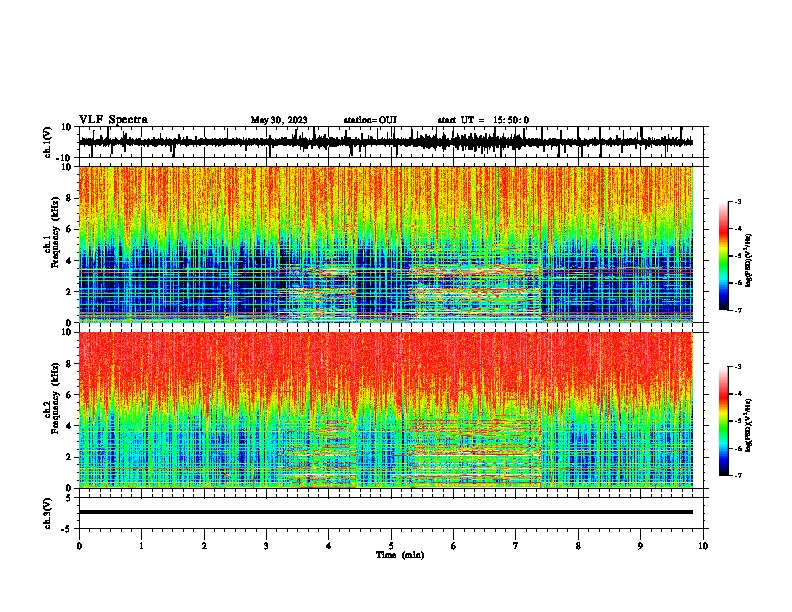Click the ch.1 spectrogram color scale bar

pyautogui.click(x=723, y=256)
